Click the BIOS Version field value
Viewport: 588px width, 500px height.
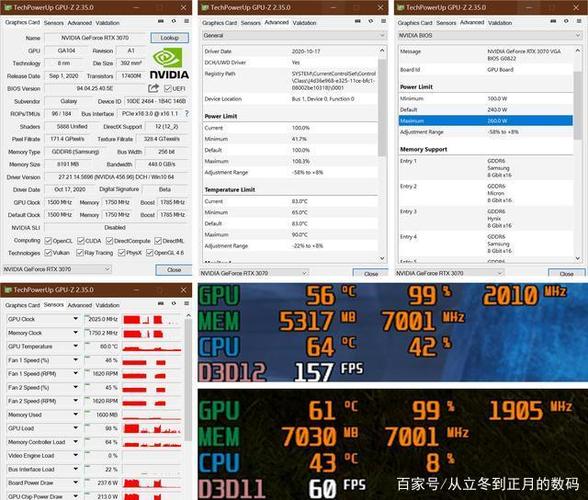tap(94, 89)
